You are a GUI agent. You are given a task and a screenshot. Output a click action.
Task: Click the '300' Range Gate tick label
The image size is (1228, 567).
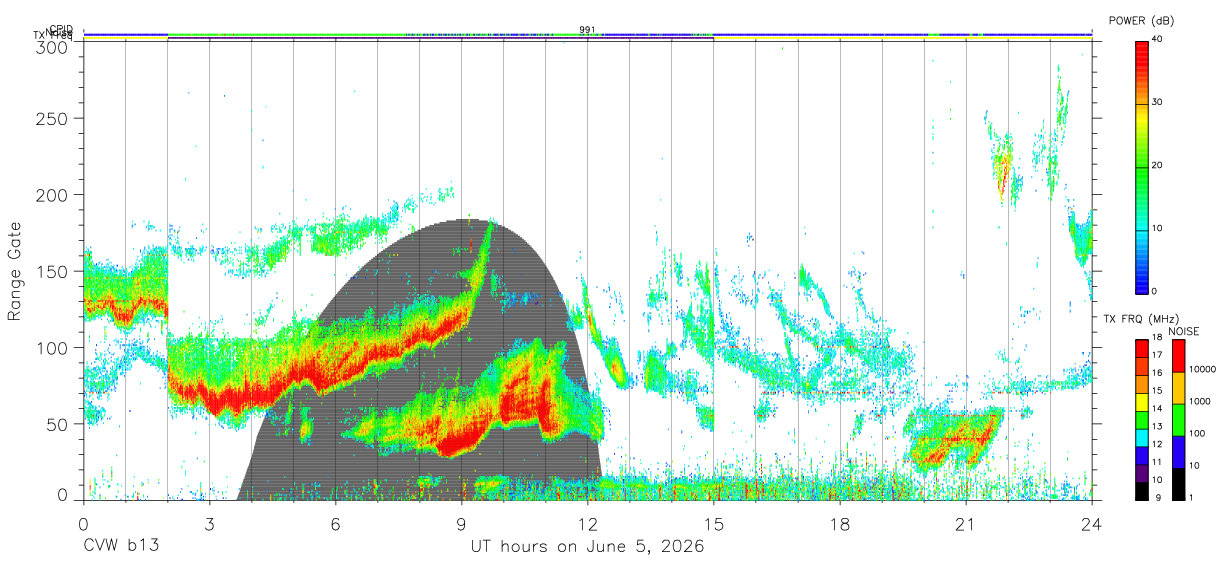[x=51, y=47]
